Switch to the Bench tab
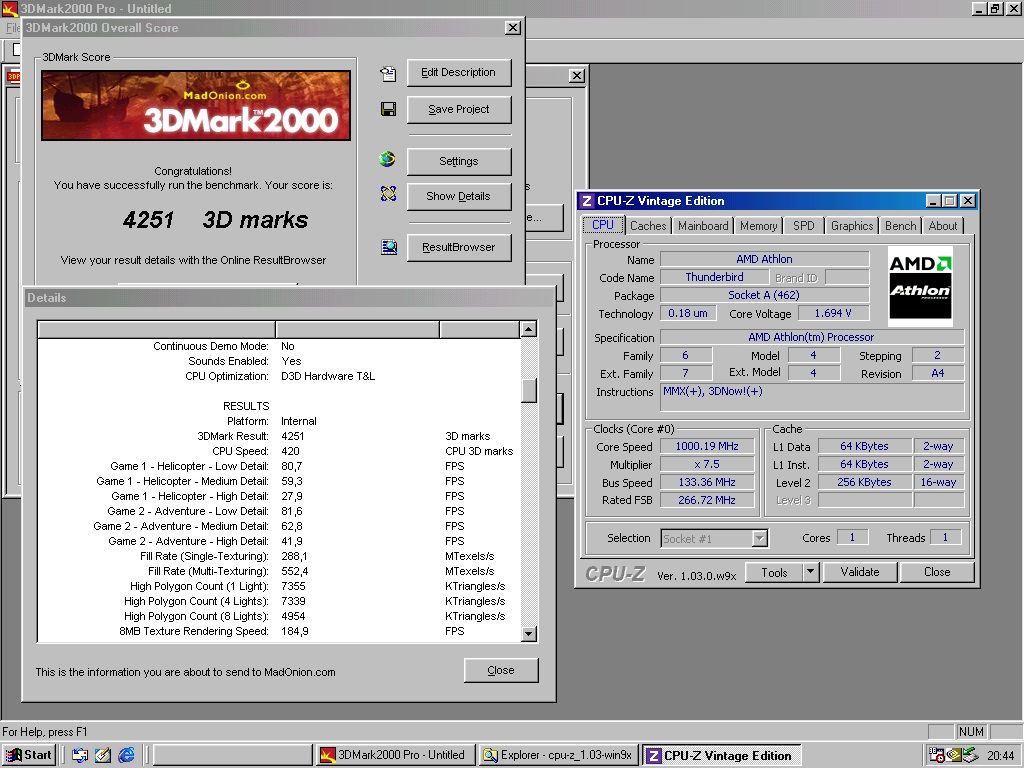 (901, 226)
